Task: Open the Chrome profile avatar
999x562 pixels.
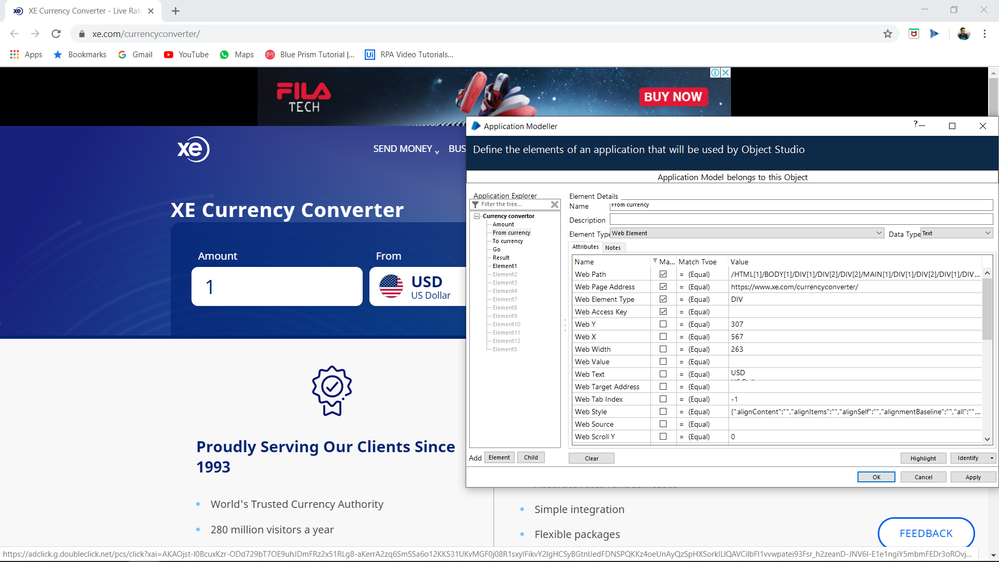Action: (963, 34)
